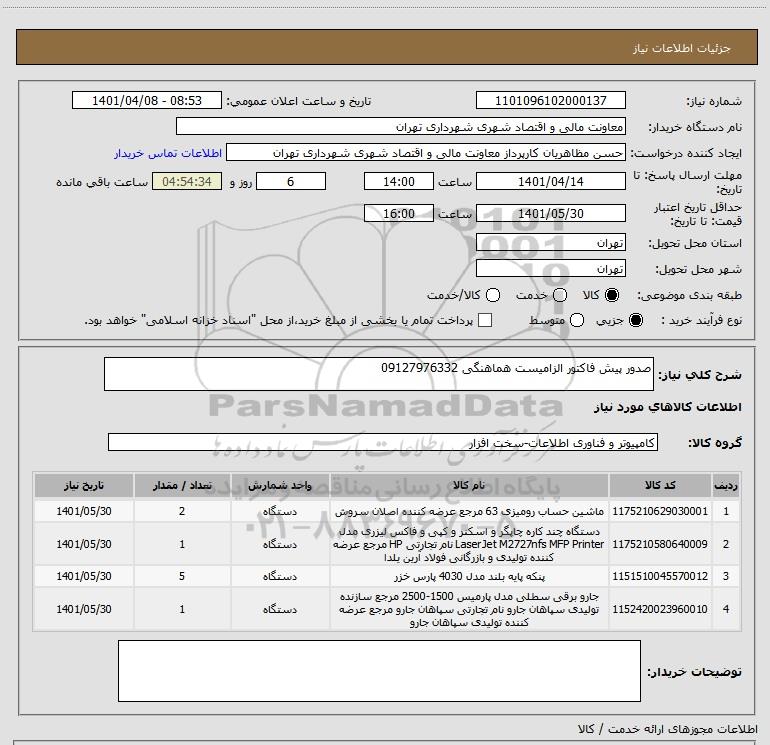Image resolution: width=770 pixels, height=745 pixels.
Task: Click quantity 5 in the fan row
Action: click(x=182, y=576)
